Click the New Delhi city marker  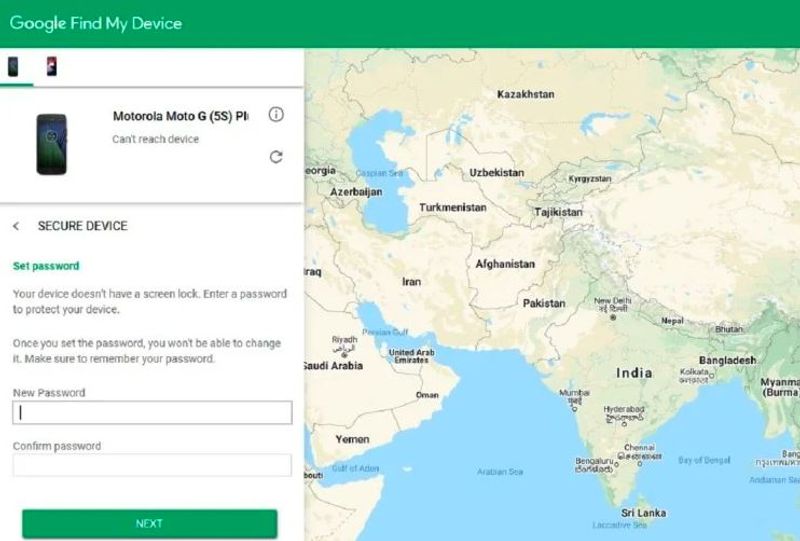tap(613, 317)
